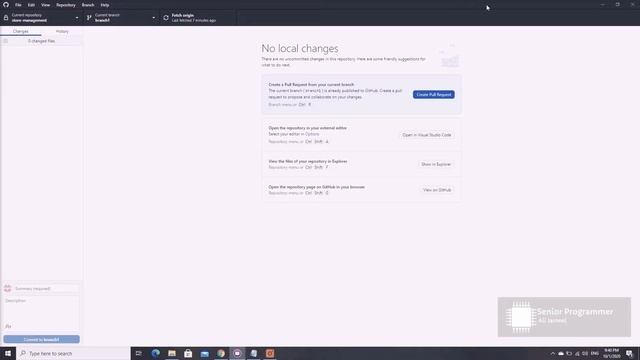Show hidden system tray icons

(x=553, y=353)
